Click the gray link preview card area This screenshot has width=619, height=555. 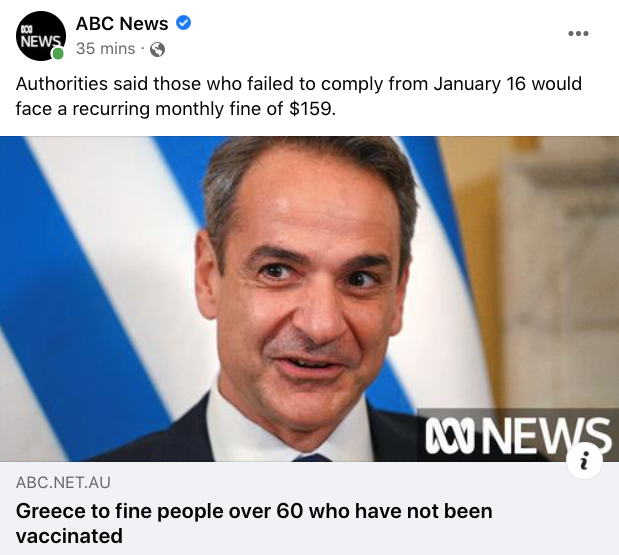pos(310,508)
